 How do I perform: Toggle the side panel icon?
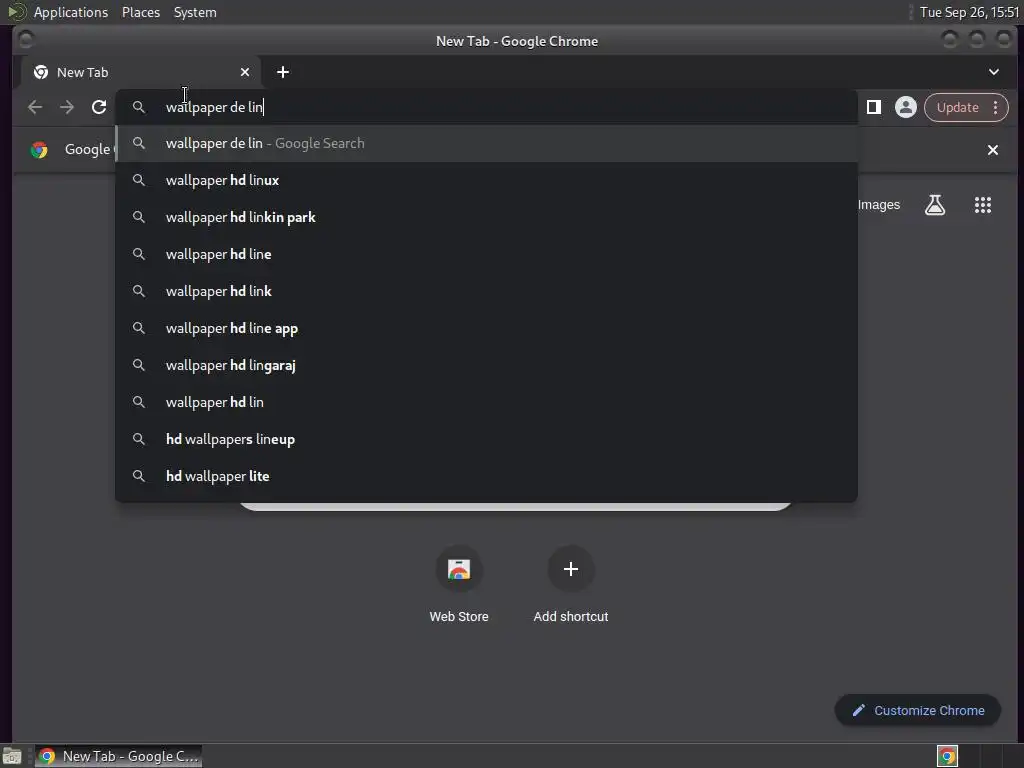(874, 107)
